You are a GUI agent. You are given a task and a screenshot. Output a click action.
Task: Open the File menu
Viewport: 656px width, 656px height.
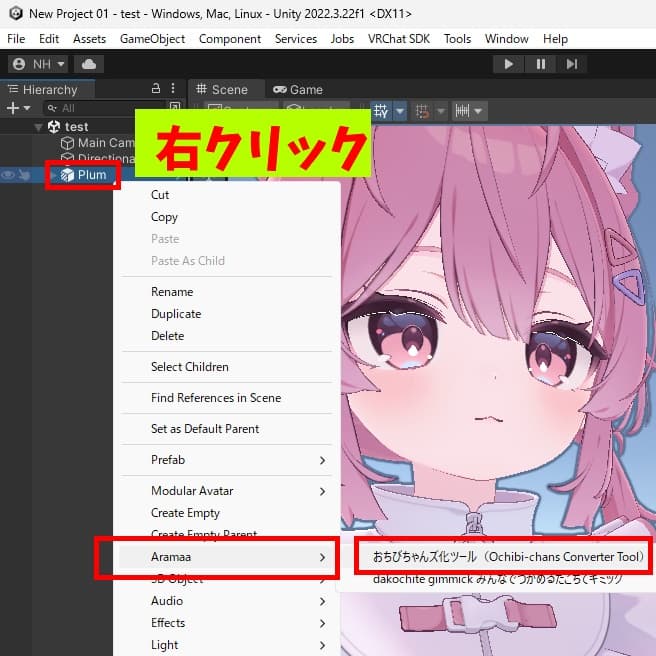click(x=16, y=39)
